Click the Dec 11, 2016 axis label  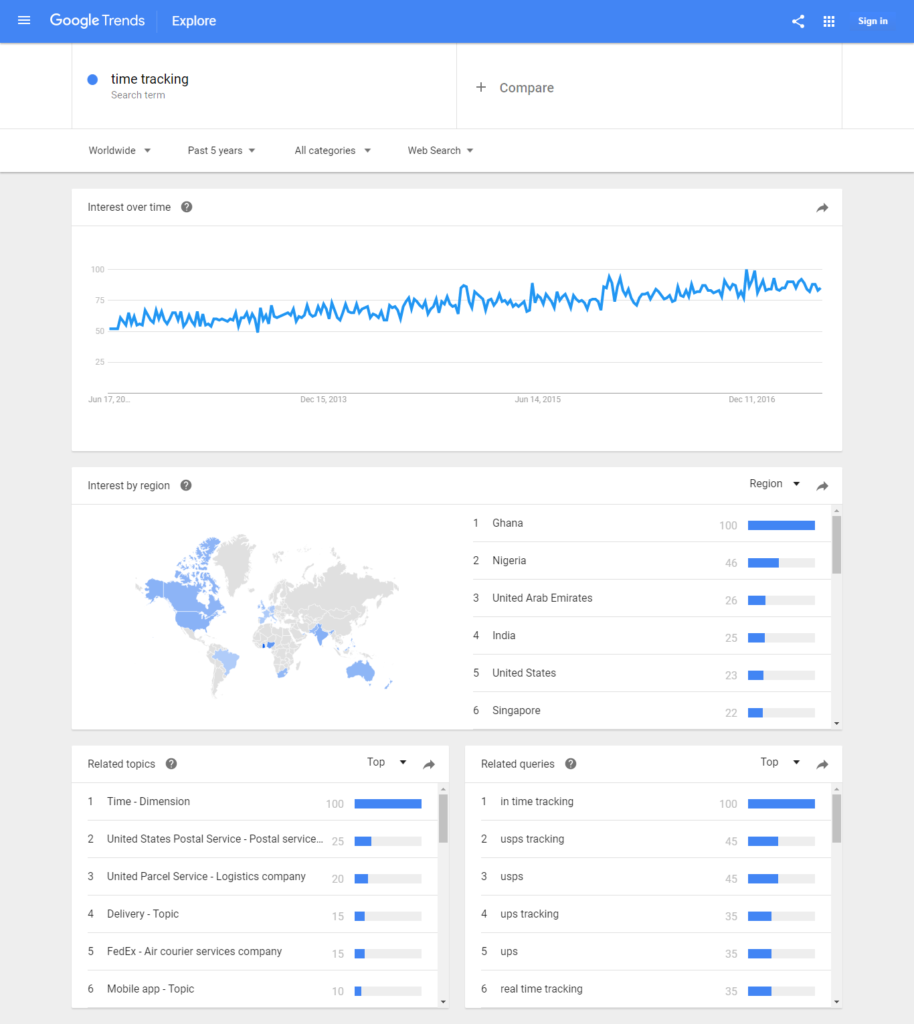tap(751, 399)
